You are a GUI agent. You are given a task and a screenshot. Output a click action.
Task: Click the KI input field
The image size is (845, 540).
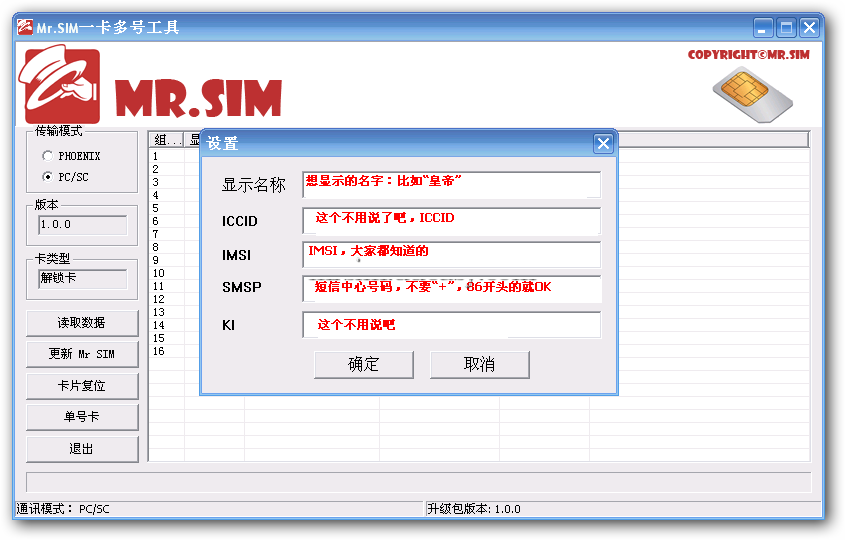click(x=452, y=325)
